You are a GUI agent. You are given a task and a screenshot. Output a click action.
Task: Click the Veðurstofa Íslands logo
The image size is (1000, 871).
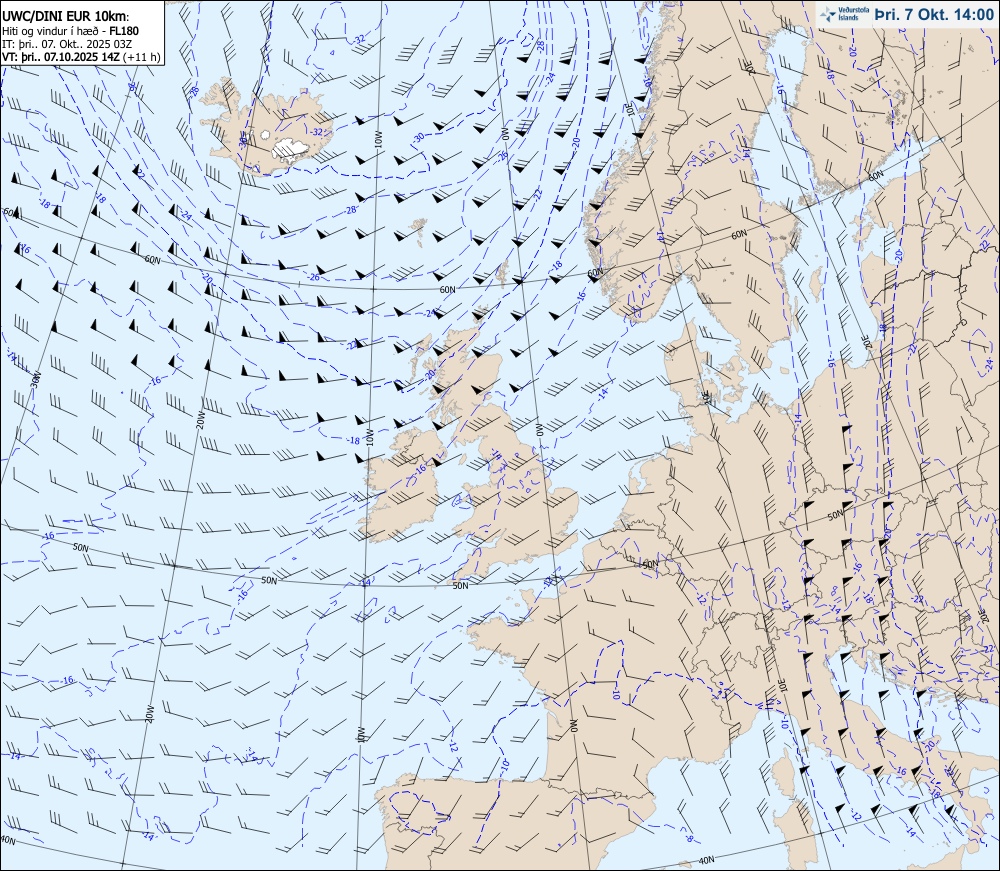tap(844, 14)
